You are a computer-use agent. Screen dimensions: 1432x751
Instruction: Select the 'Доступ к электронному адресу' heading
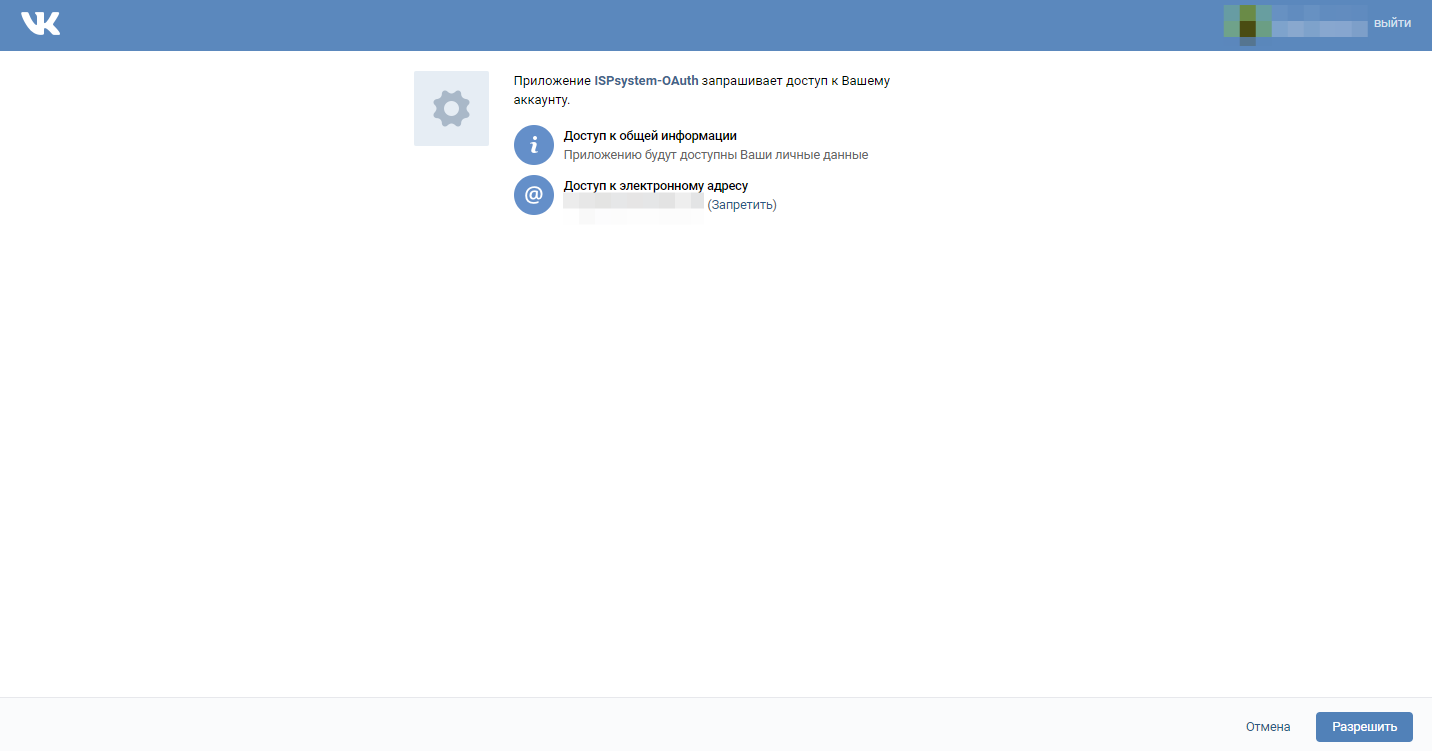(656, 186)
